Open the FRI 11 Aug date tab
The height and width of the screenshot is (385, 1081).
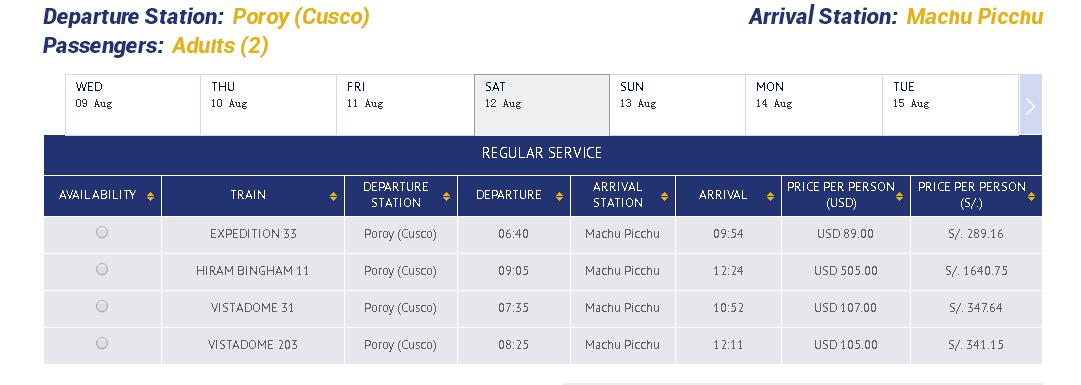point(405,105)
